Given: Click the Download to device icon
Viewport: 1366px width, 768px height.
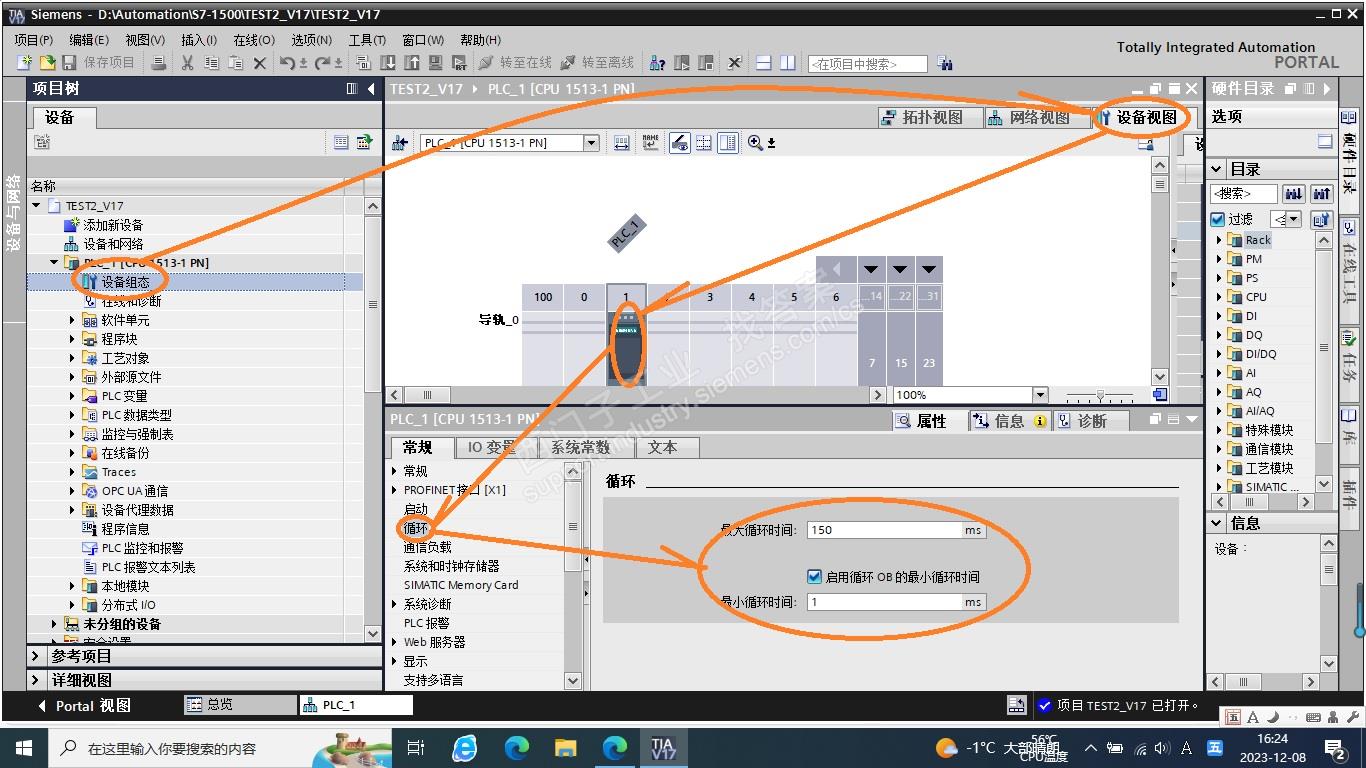Looking at the screenshot, I should tap(388, 63).
